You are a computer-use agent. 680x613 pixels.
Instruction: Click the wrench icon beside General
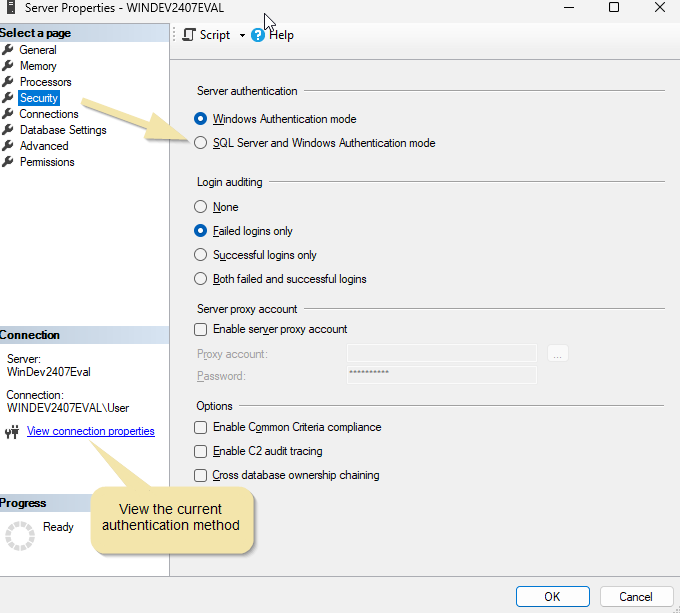point(7,49)
